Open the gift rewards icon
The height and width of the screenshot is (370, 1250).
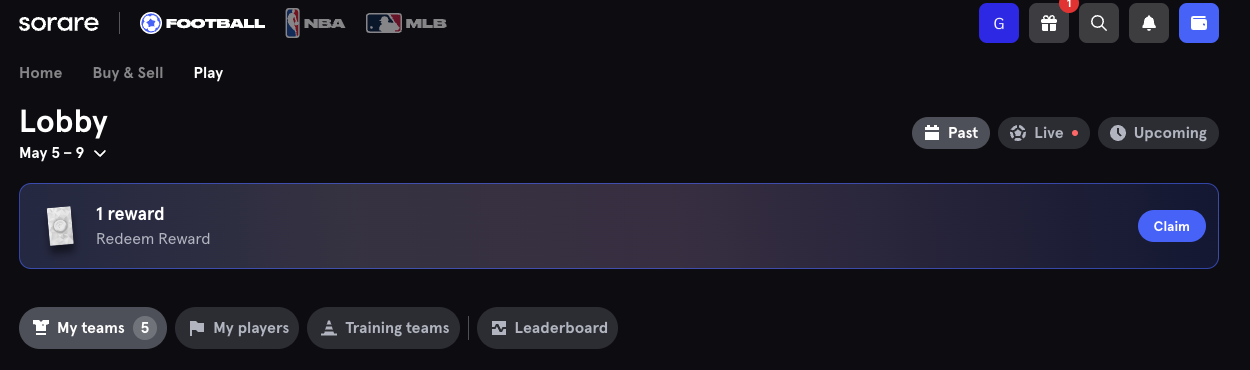[x=1049, y=23]
